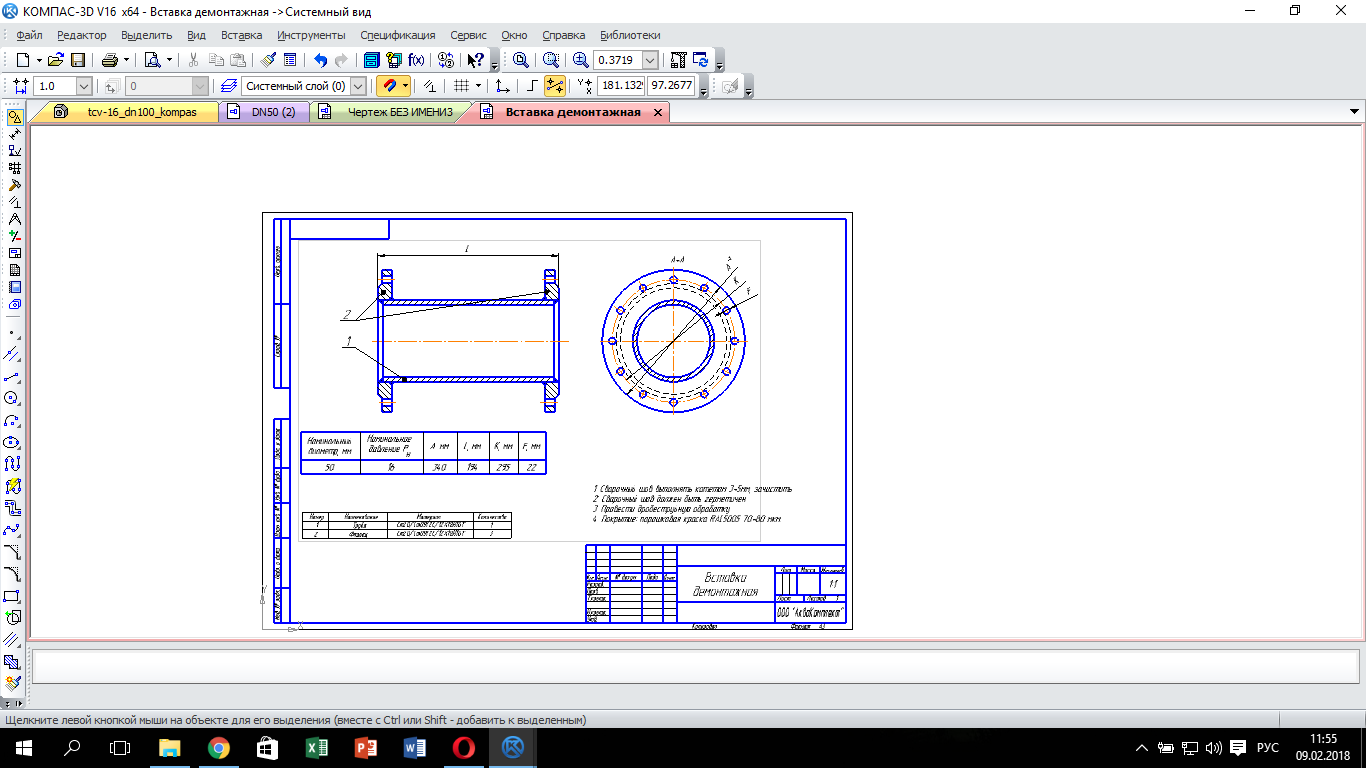Toggle the snaps magnet button
Screen dimensions: 1366x768
(388, 86)
